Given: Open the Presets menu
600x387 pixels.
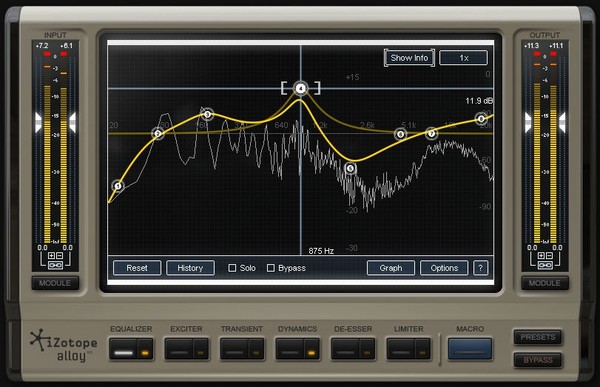Looking at the screenshot, I should 538,337.
